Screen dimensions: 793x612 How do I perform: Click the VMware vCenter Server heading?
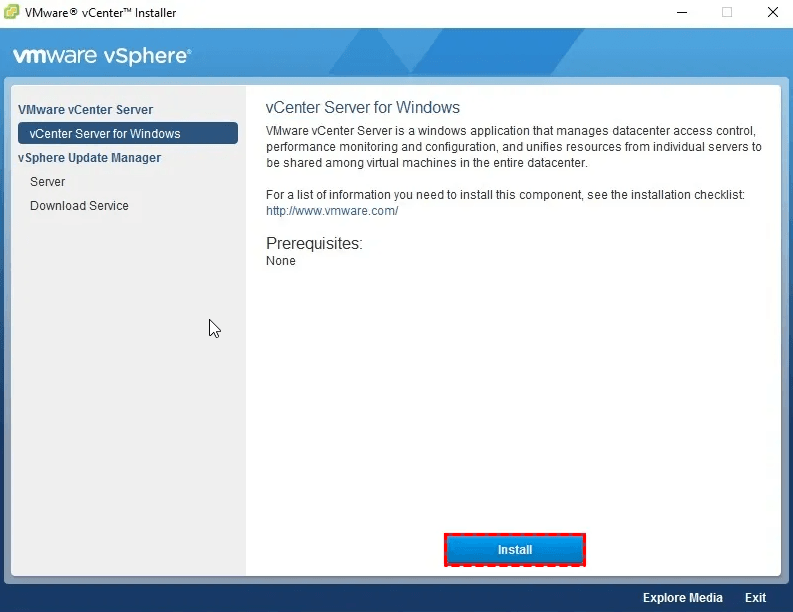coord(85,110)
